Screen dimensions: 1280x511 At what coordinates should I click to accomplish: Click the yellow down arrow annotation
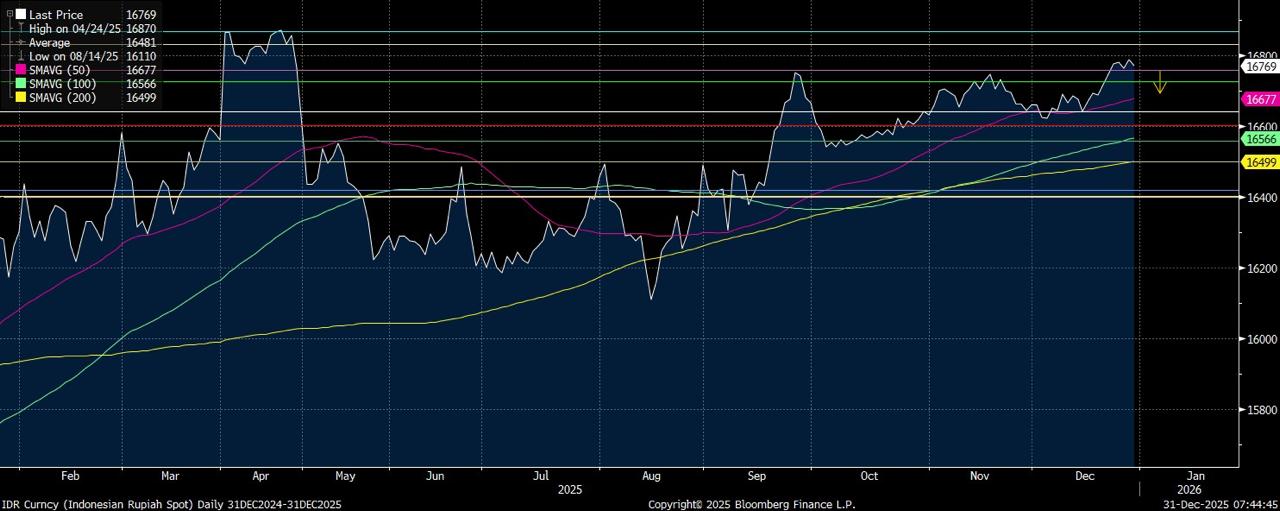coord(1160,83)
